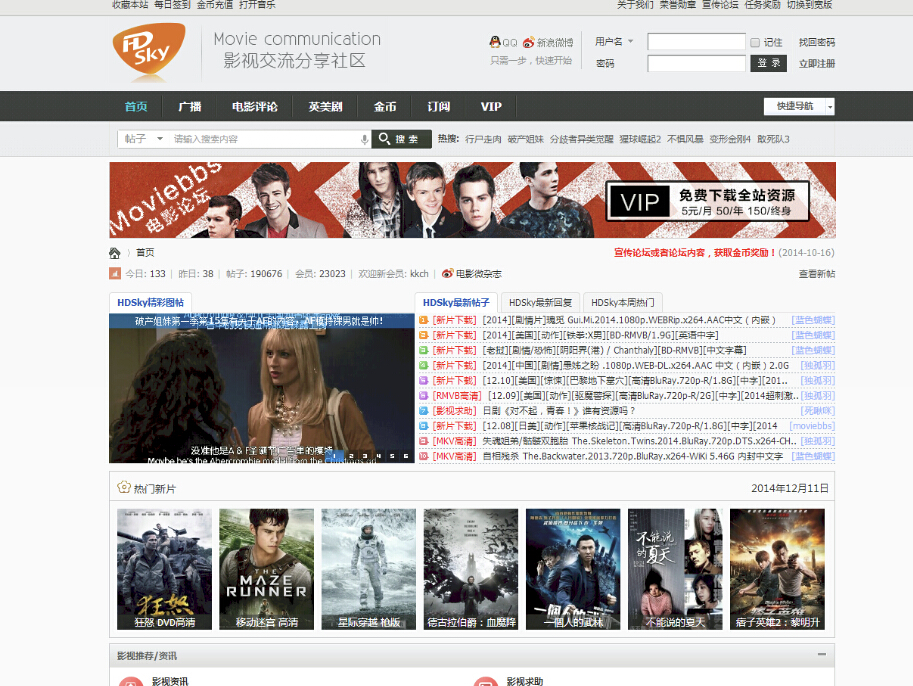Log in with the Sina Weibo icon
Image resolution: width=913 pixels, height=686 pixels.
pyautogui.click(x=528, y=43)
